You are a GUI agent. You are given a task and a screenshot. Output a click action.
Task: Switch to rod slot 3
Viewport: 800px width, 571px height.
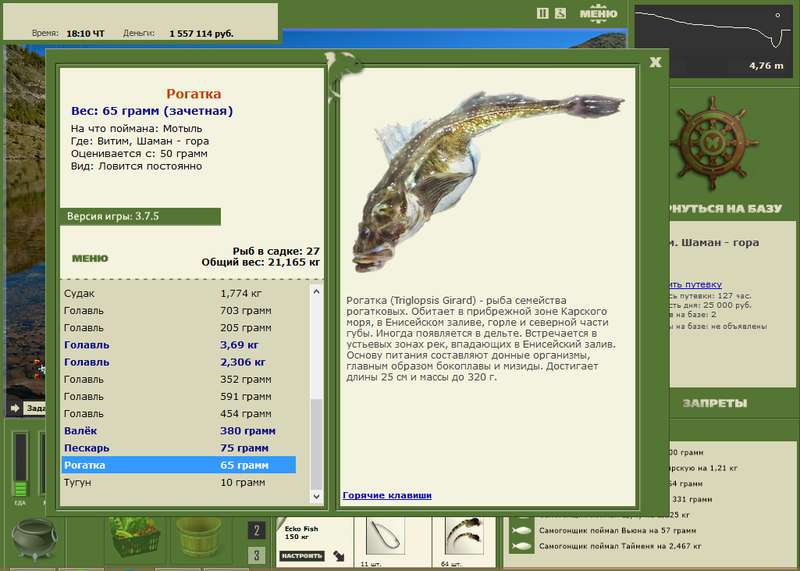click(257, 555)
